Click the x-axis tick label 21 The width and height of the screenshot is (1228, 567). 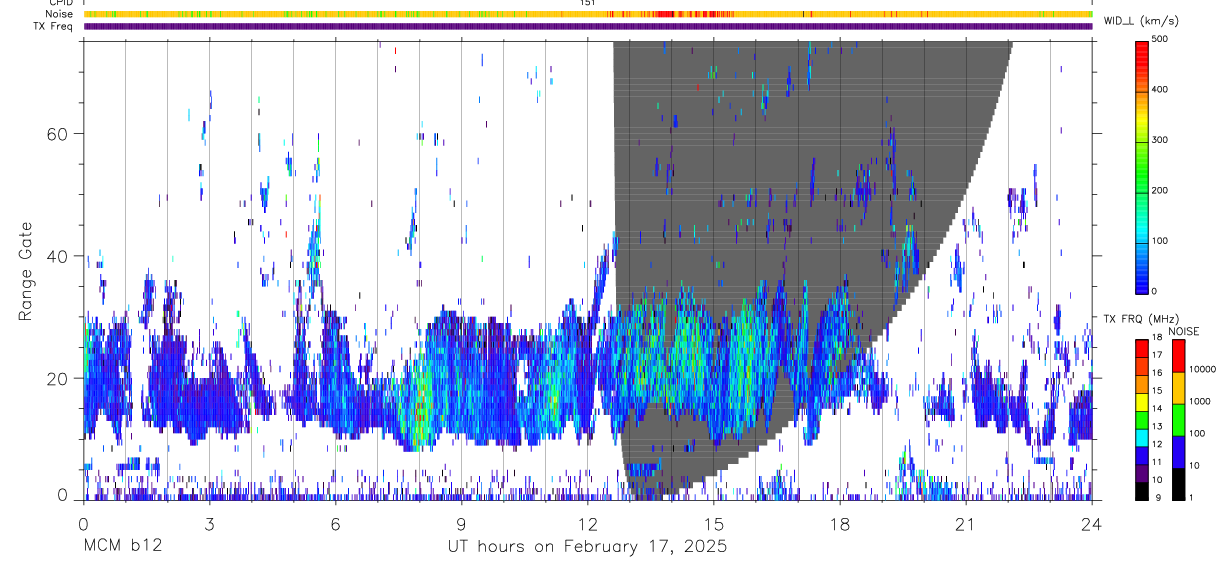(966, 524)
